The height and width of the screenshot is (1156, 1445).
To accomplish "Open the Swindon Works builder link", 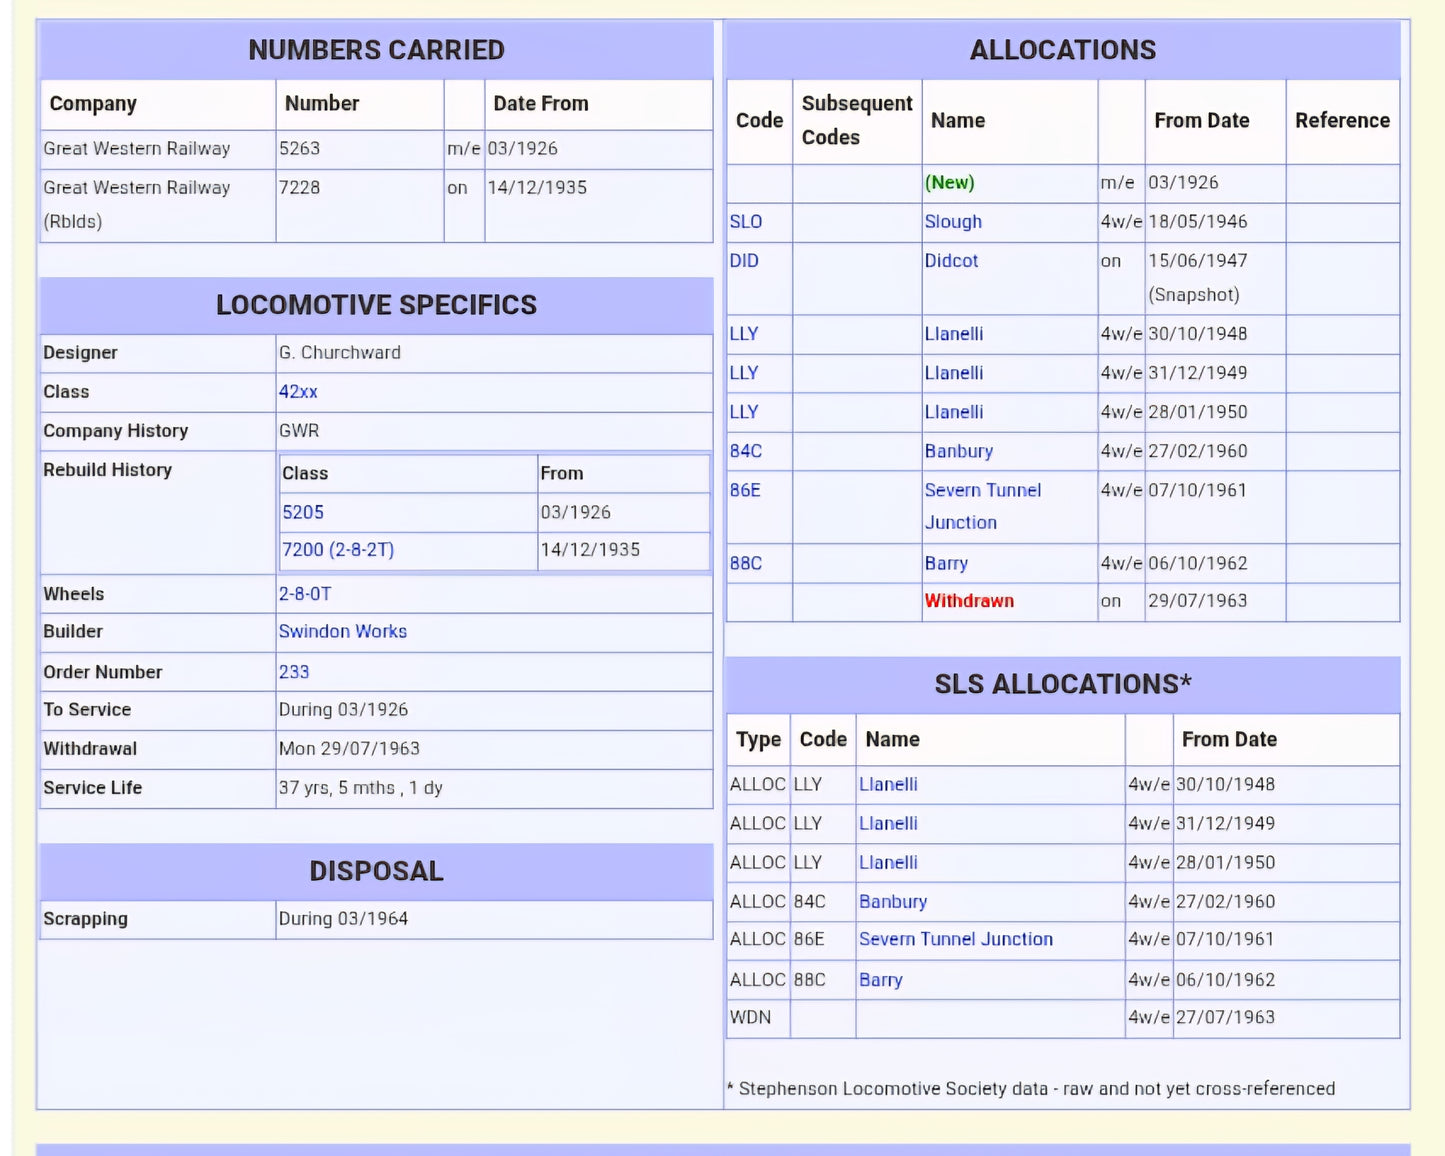I will 343,632.
